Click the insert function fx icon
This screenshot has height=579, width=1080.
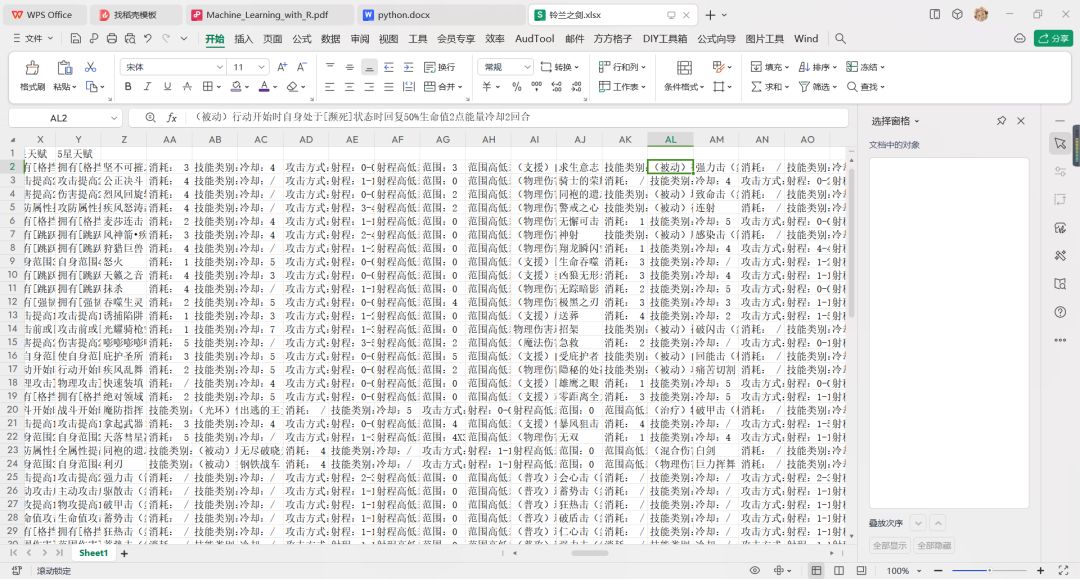pyautogui.click(x=172, y=117)
